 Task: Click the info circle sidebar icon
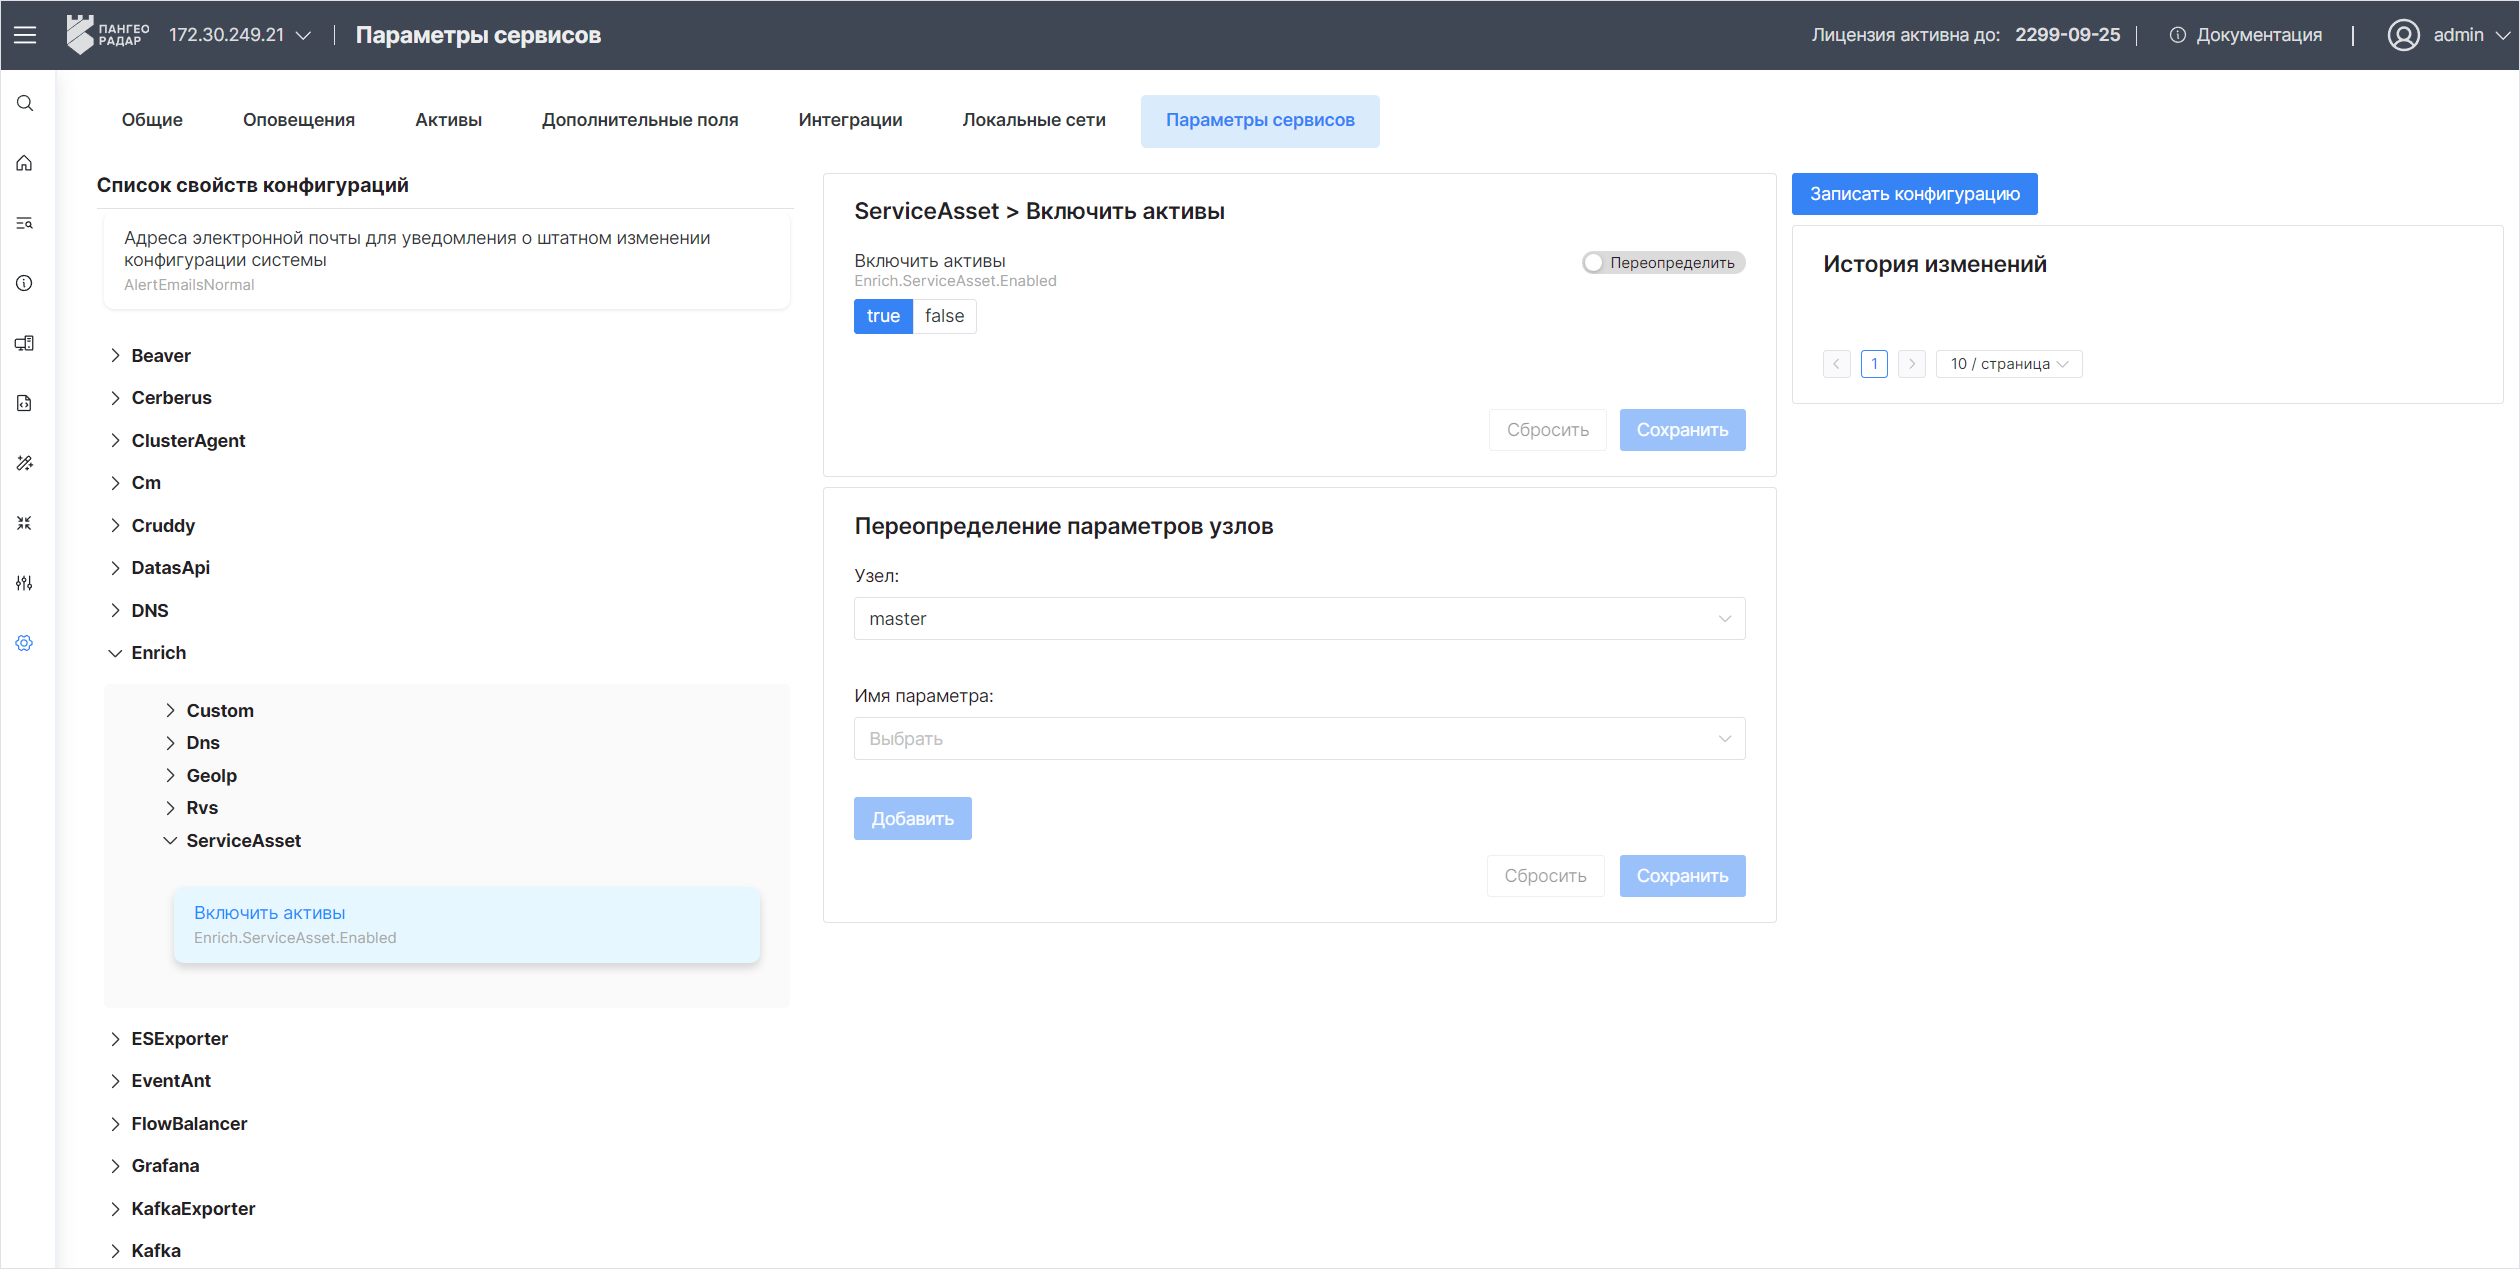click(x=25, y=283)
